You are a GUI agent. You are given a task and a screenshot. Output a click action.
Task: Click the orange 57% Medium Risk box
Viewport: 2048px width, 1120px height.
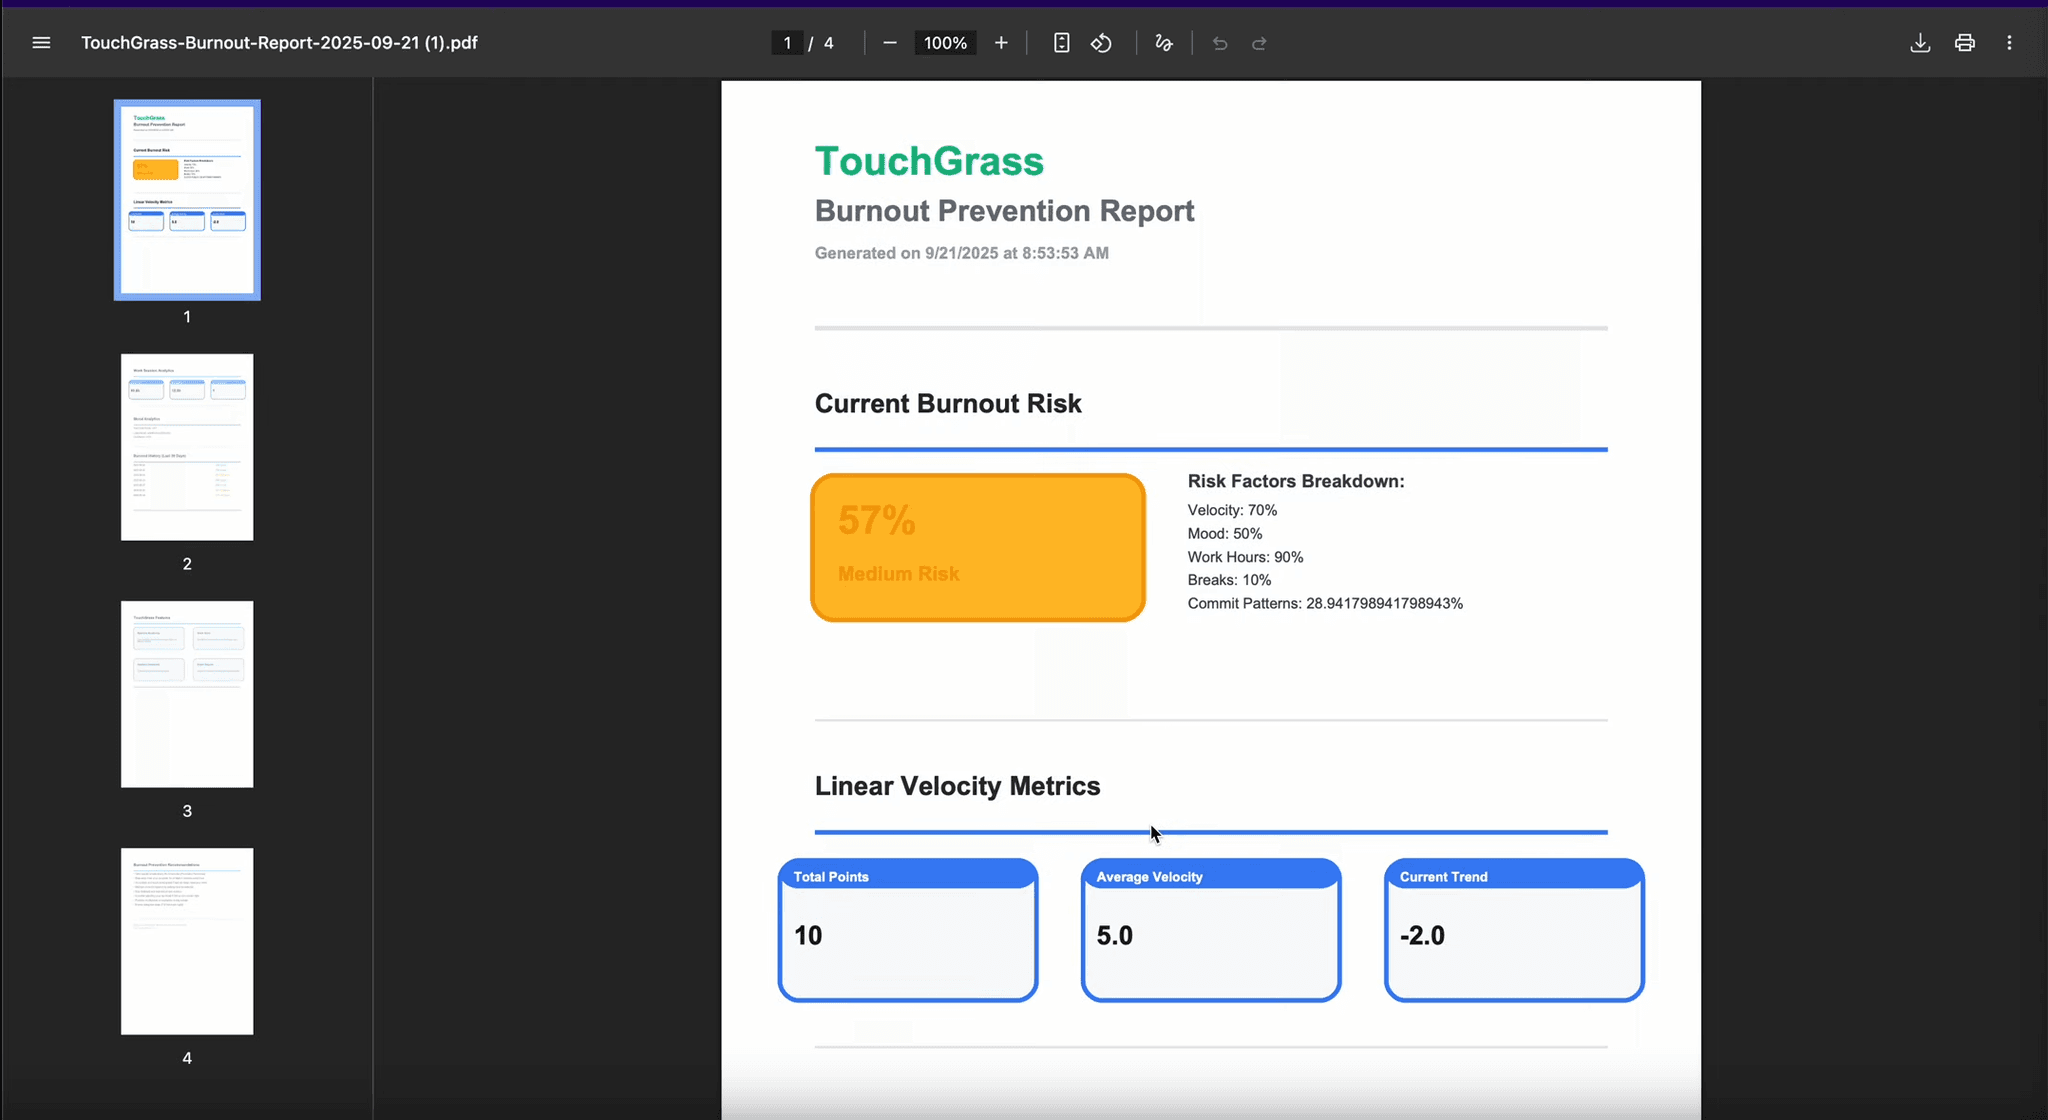(x=978, y=547)
